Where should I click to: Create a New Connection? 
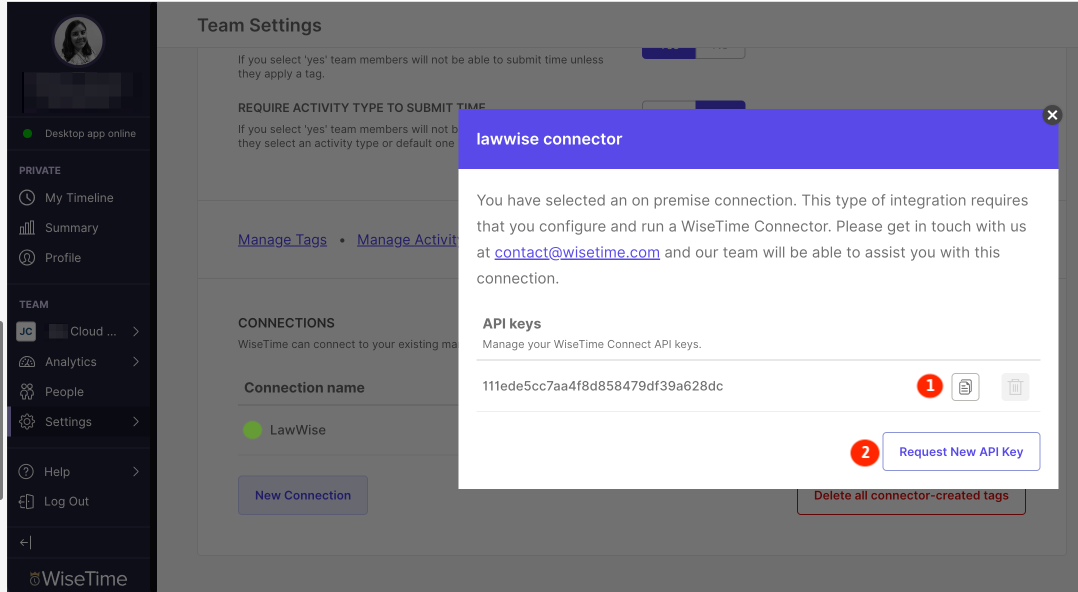pos(302,495)
